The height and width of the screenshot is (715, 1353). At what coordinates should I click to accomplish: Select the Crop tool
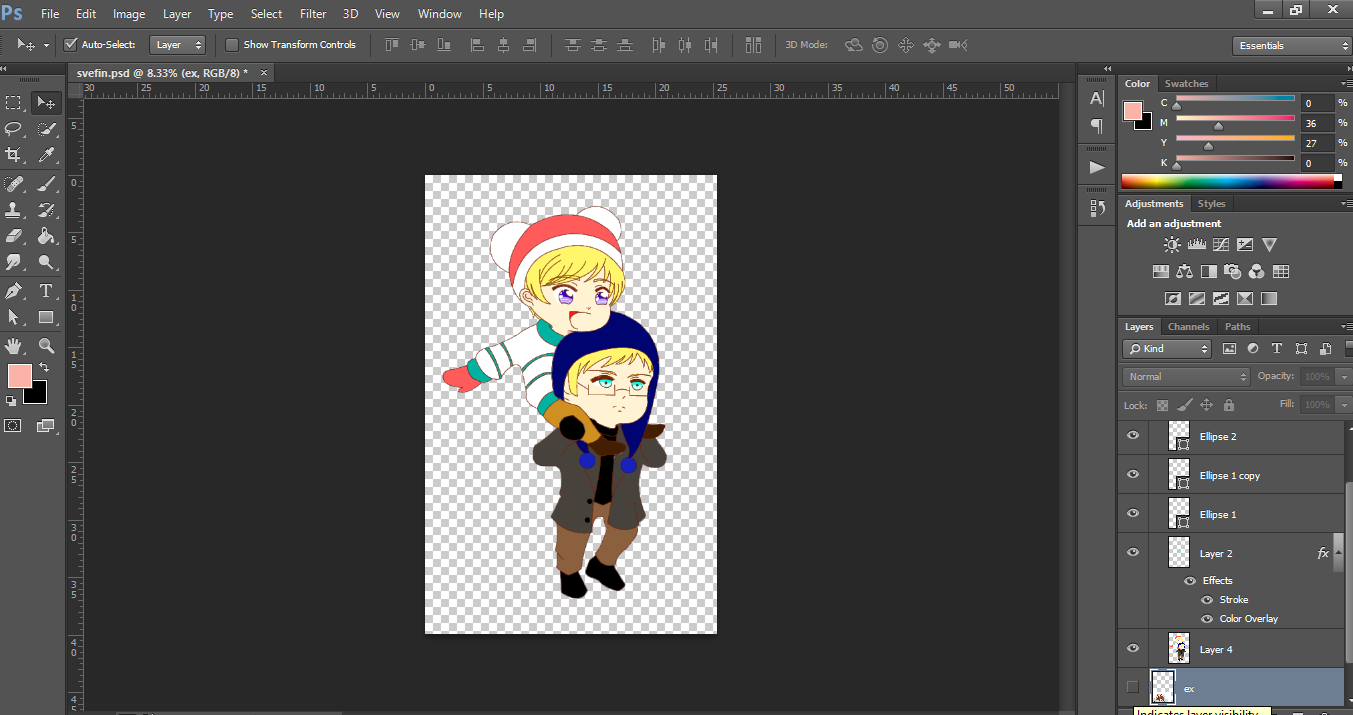tap(14, 155)
